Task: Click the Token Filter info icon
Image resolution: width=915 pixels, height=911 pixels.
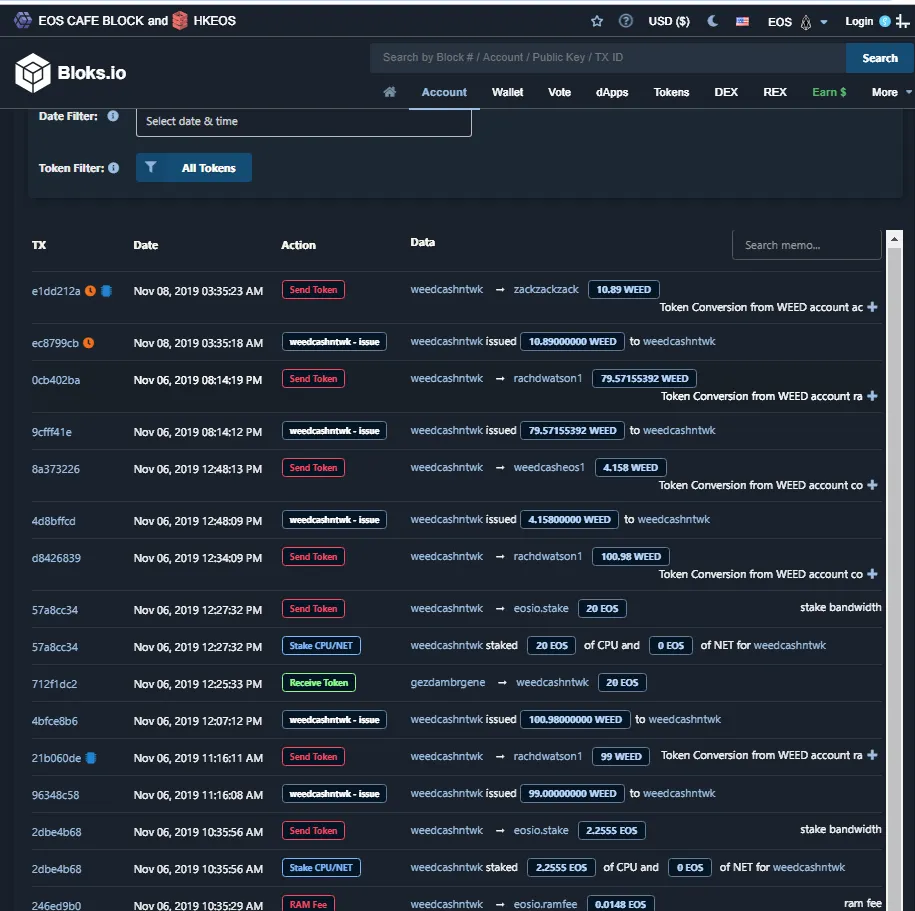Action: (x=114, y=168)
